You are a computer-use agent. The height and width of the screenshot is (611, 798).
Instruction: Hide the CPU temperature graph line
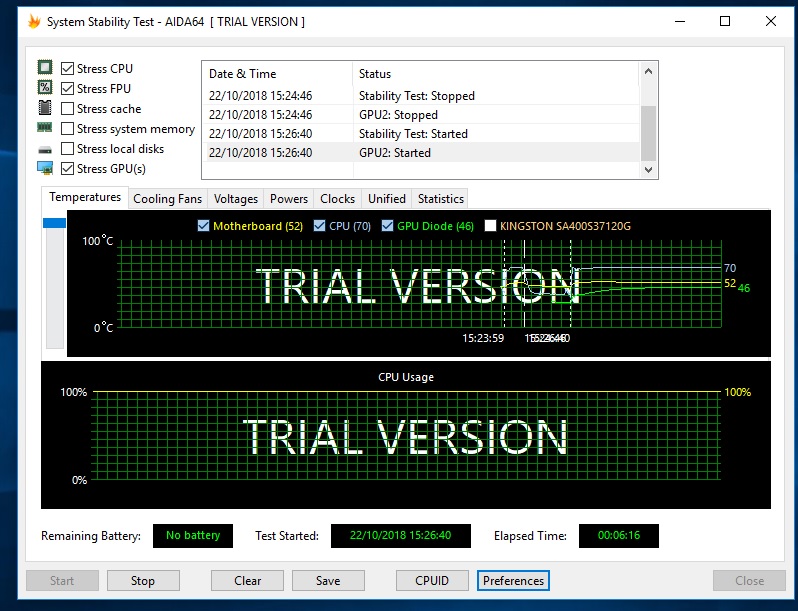coord(319,226)
